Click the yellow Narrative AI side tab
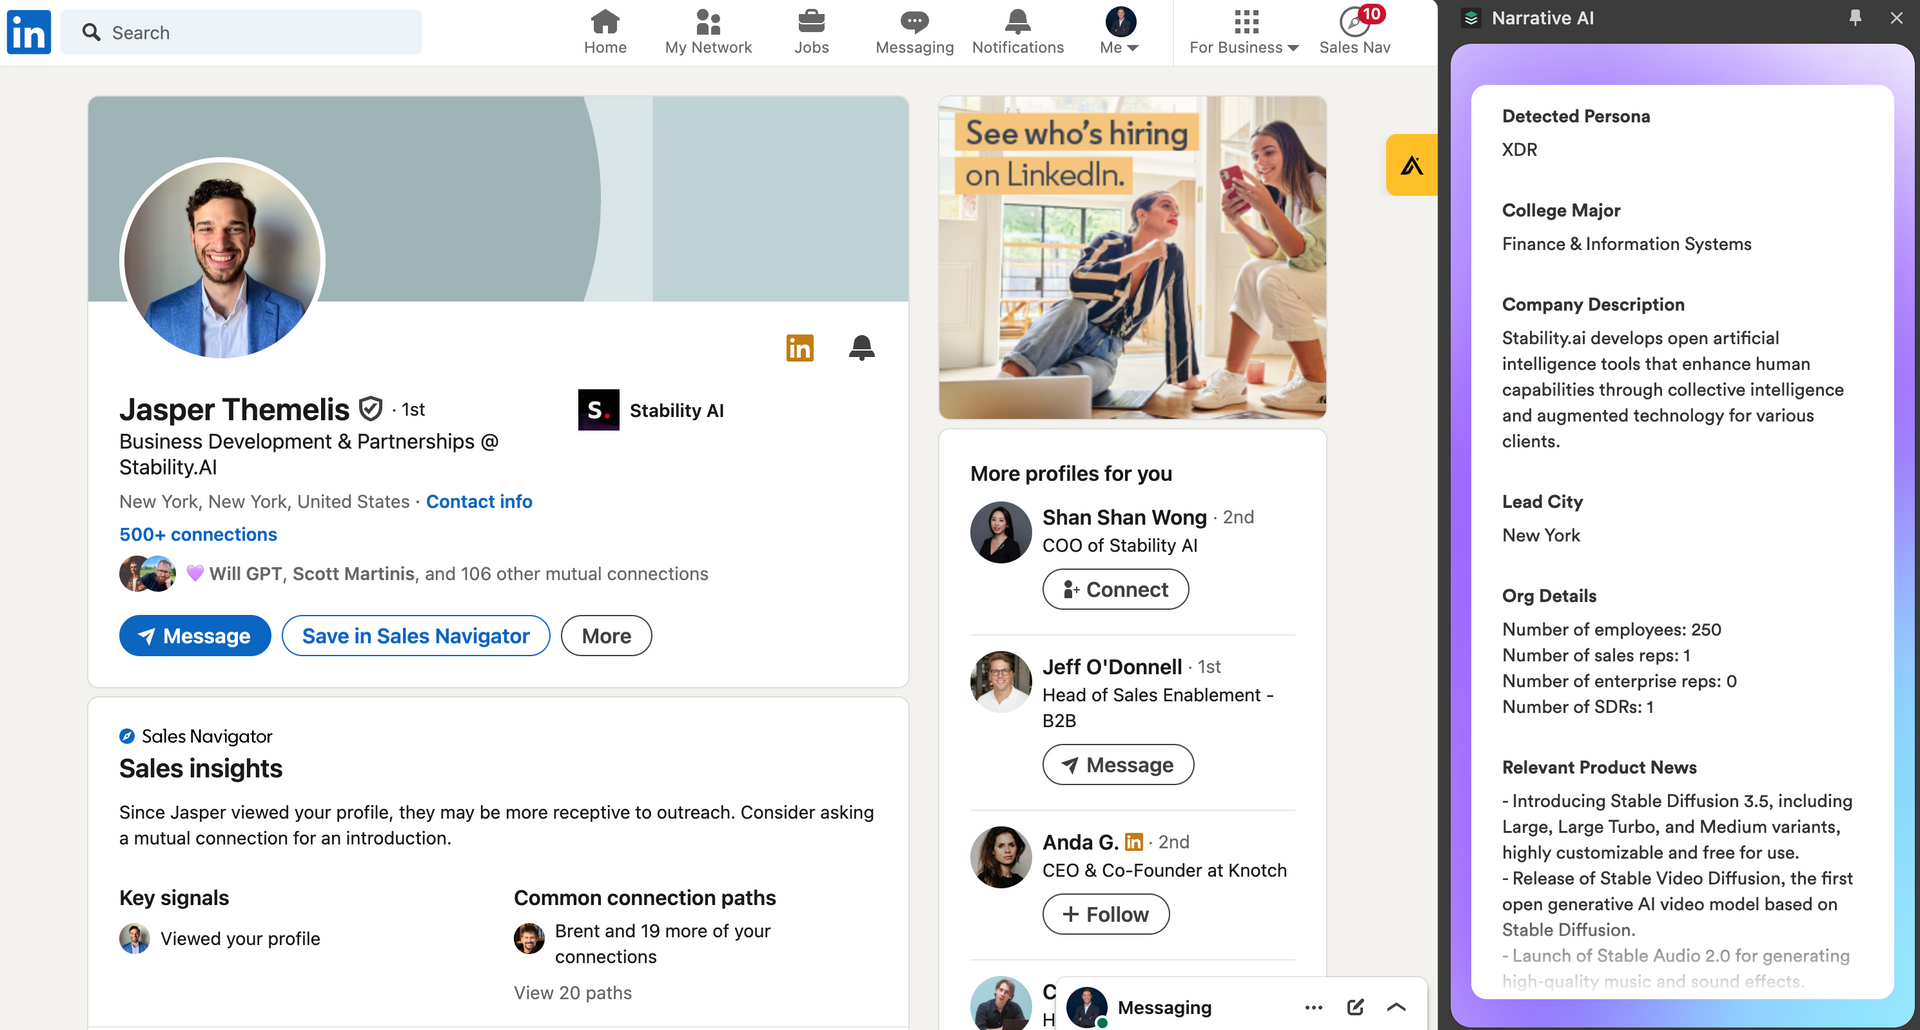The height and width of the screenshot is (1030, 1920). click(x=1411, y=165)
